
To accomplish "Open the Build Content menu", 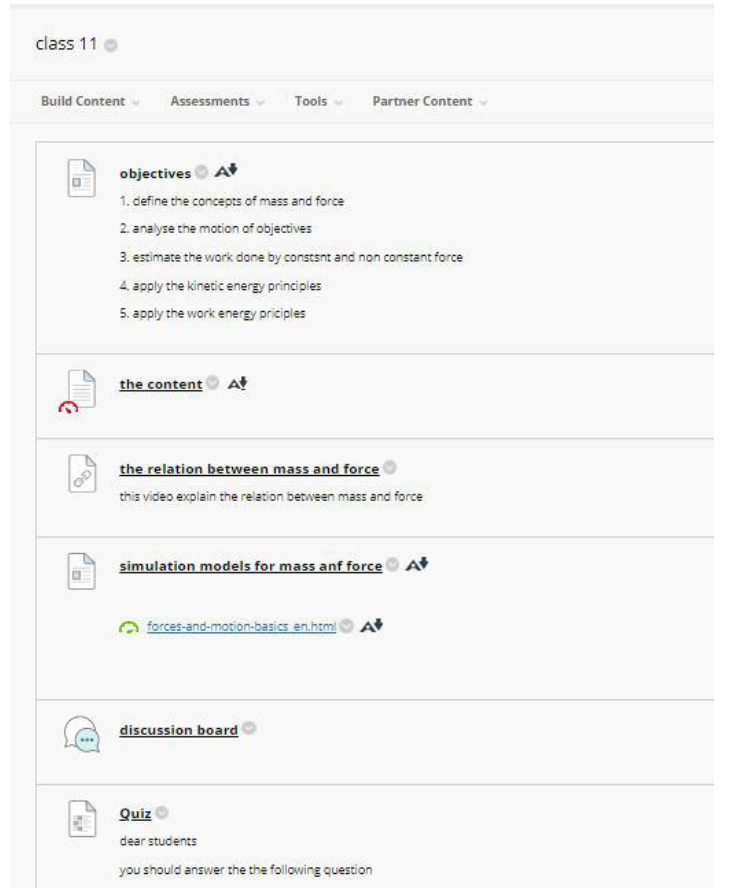I will [x=90, y=101].
